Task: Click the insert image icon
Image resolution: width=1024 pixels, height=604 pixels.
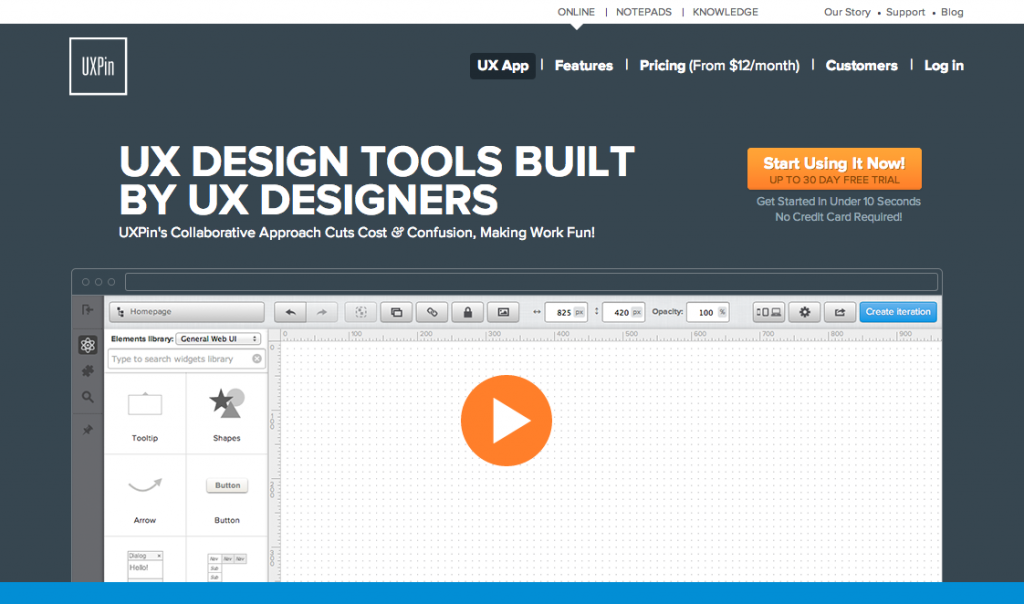Action: (x=503, y=312)
